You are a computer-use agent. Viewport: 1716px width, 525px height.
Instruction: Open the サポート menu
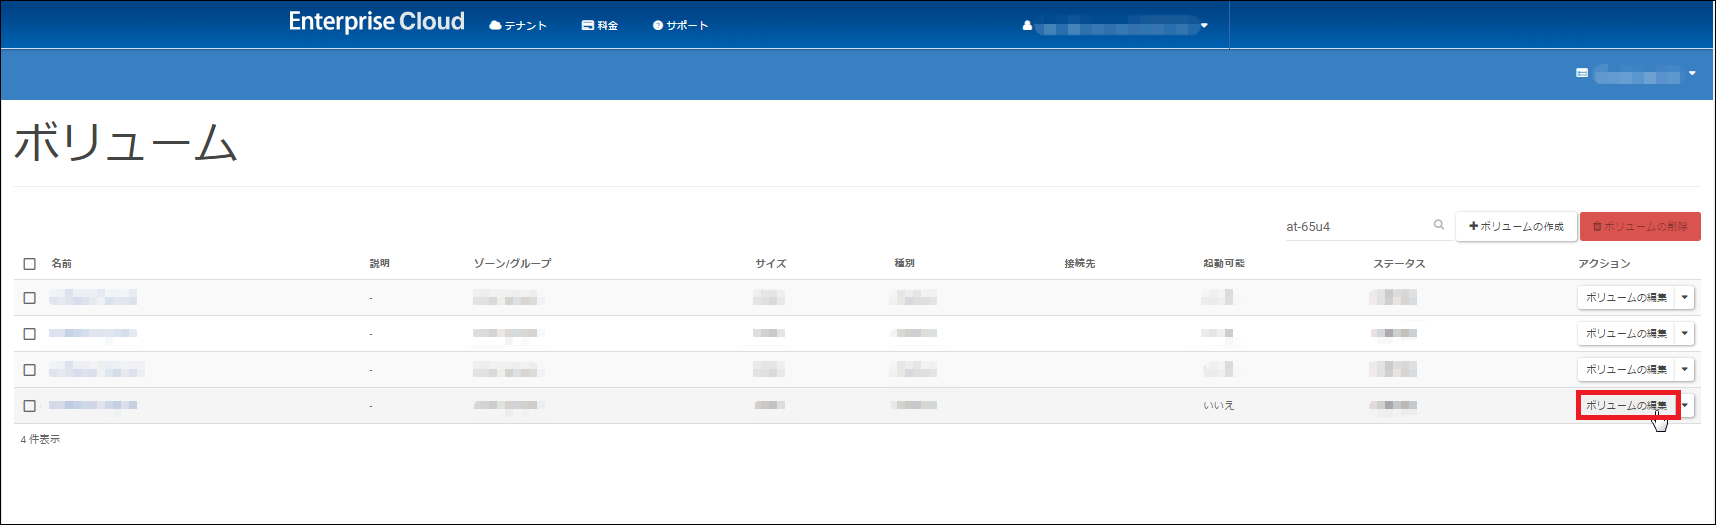click(680, 26)
